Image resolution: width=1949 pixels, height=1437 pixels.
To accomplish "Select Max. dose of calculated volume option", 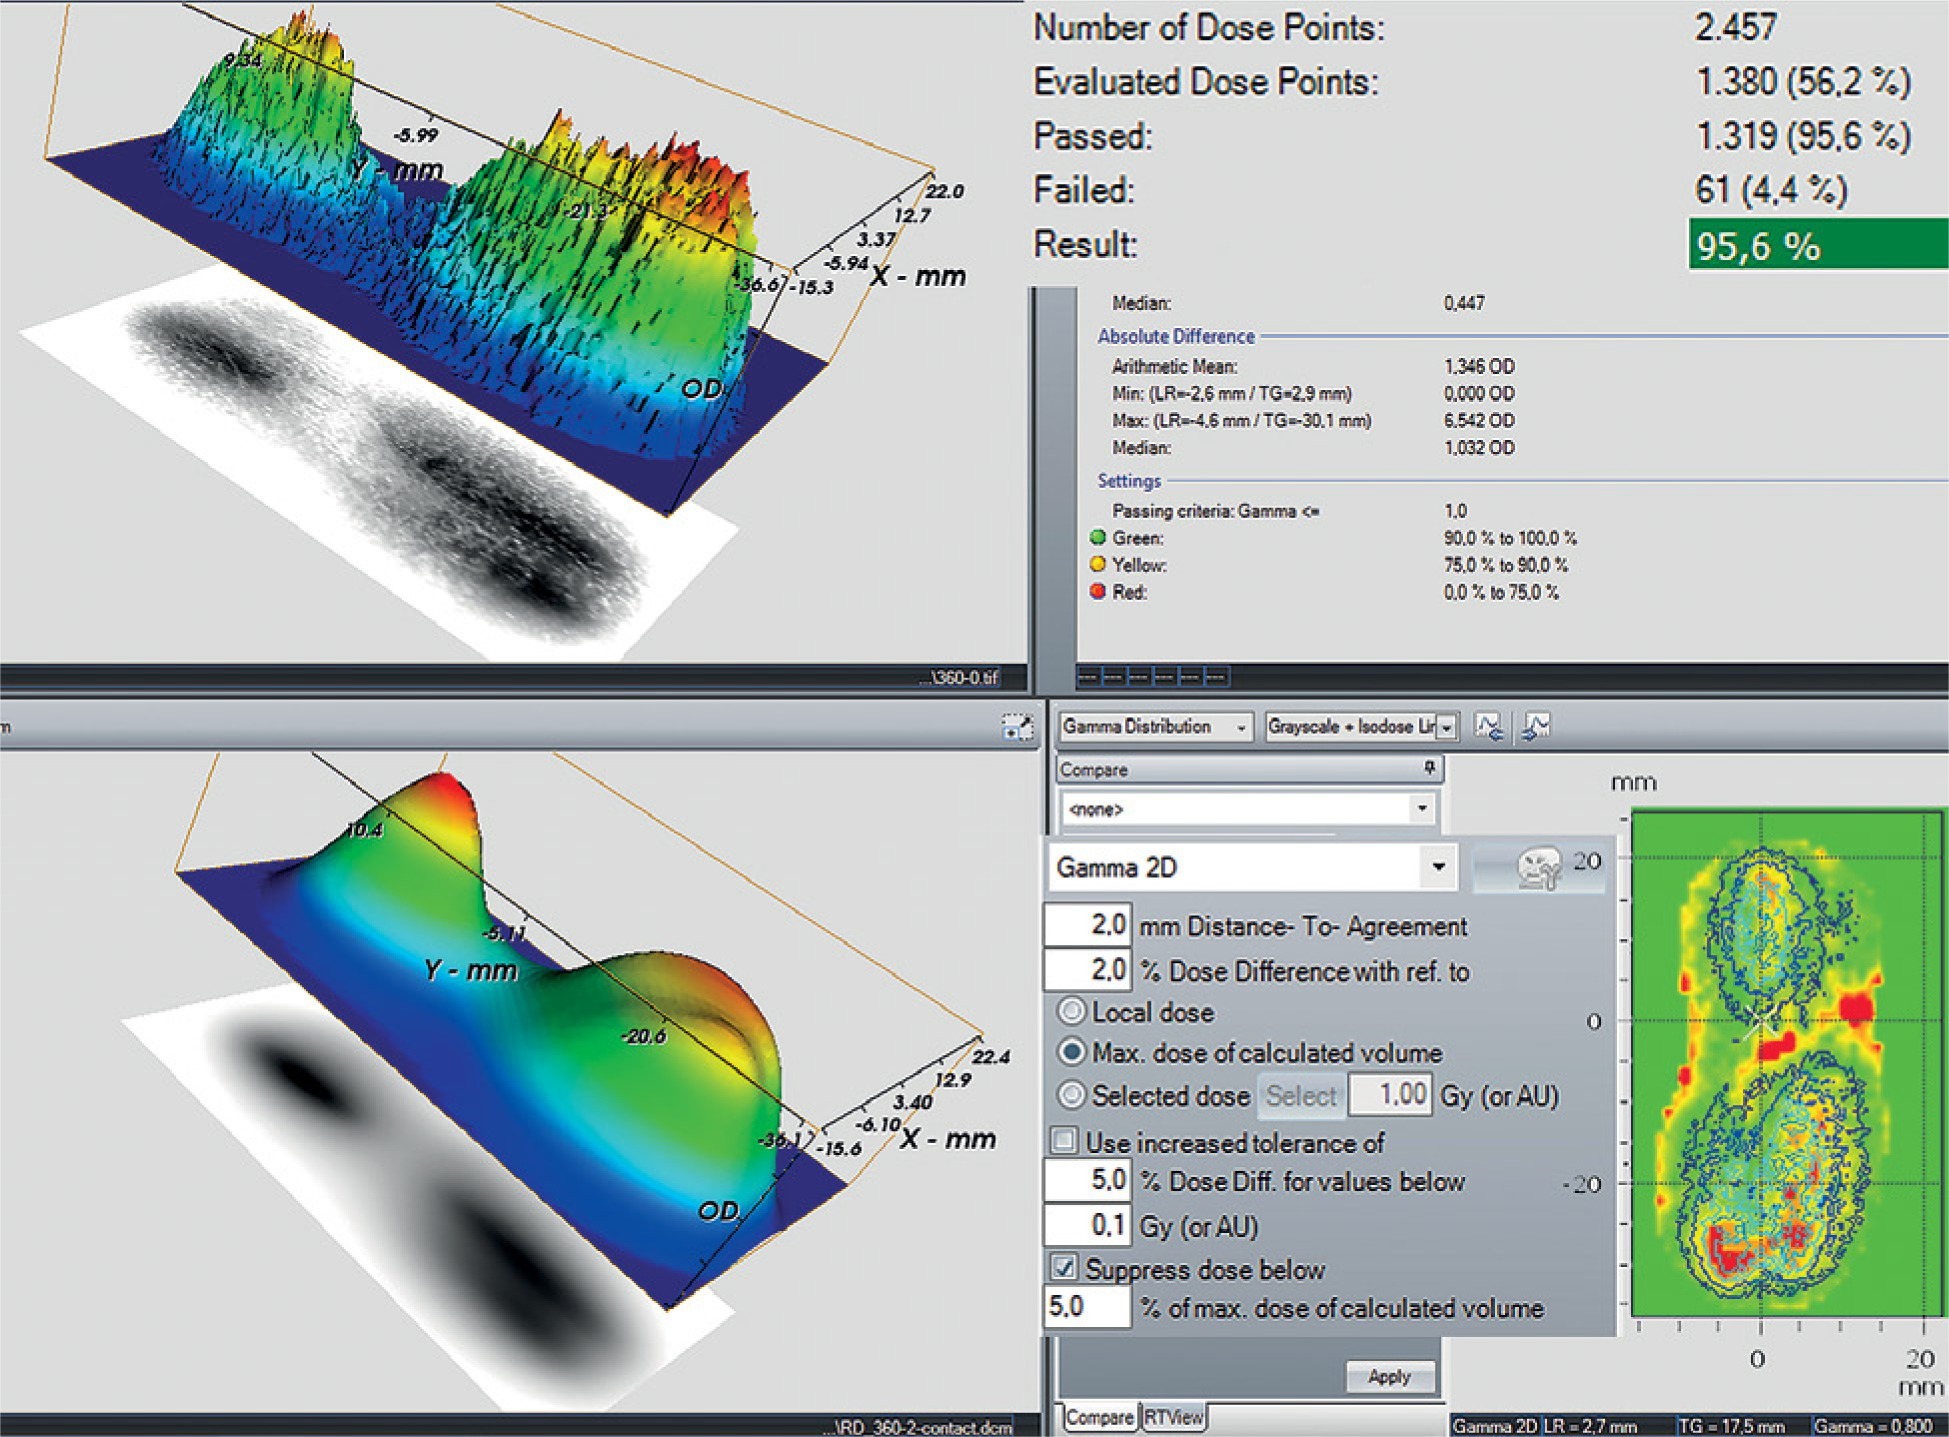I will tap(1071, 1052).
